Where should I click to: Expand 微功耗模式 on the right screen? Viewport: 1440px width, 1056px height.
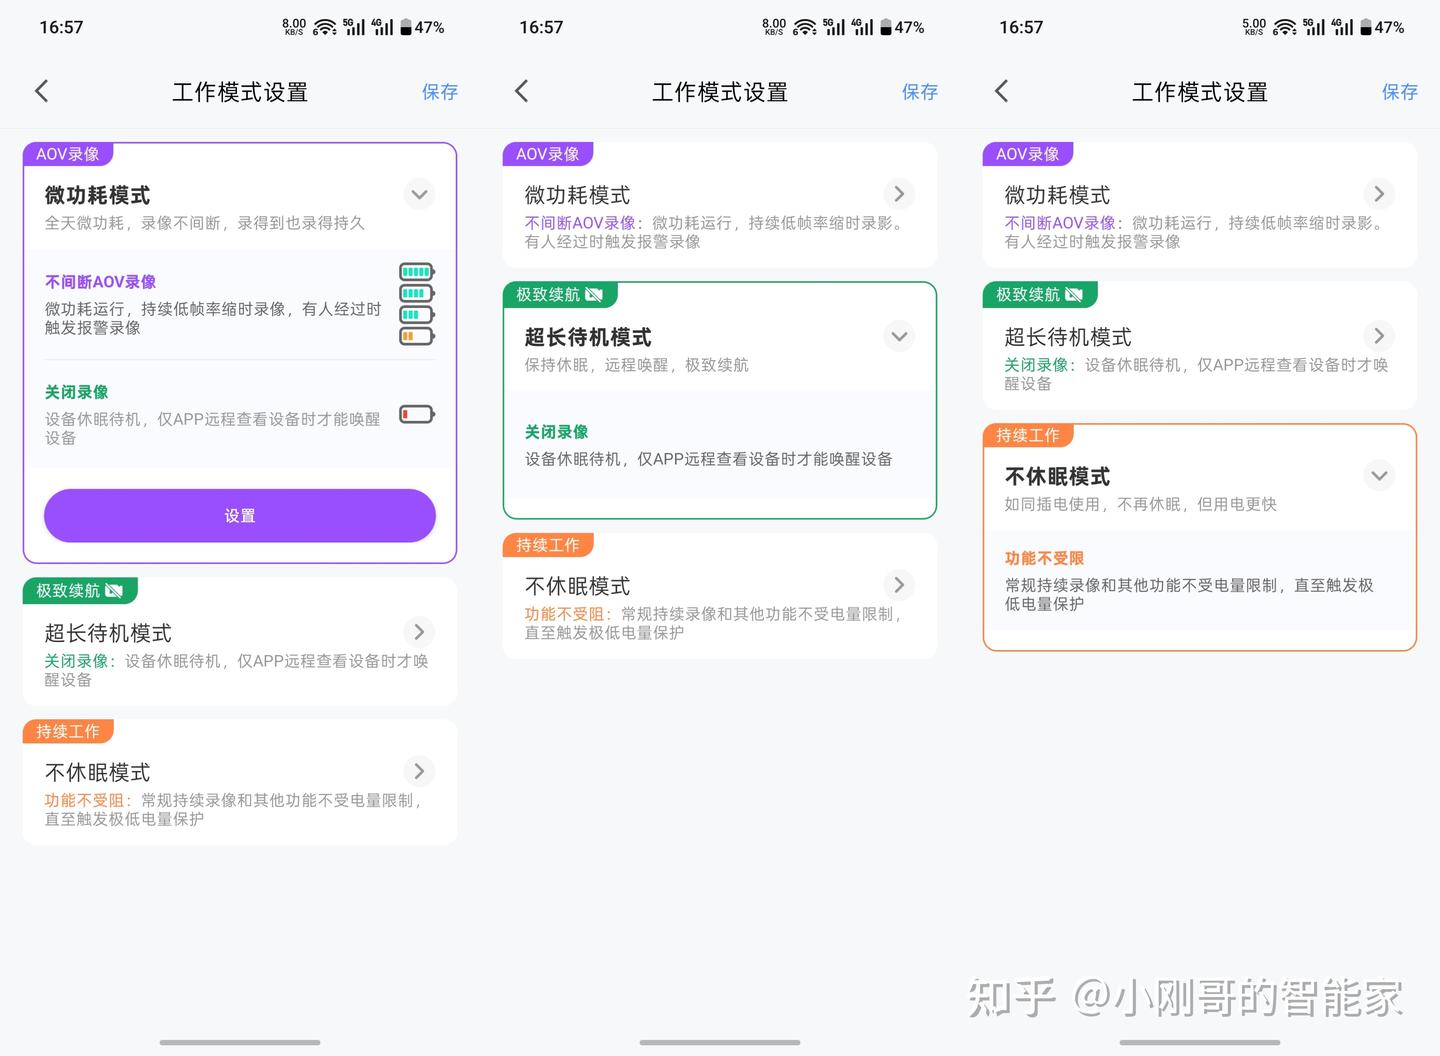[1380, 194]
